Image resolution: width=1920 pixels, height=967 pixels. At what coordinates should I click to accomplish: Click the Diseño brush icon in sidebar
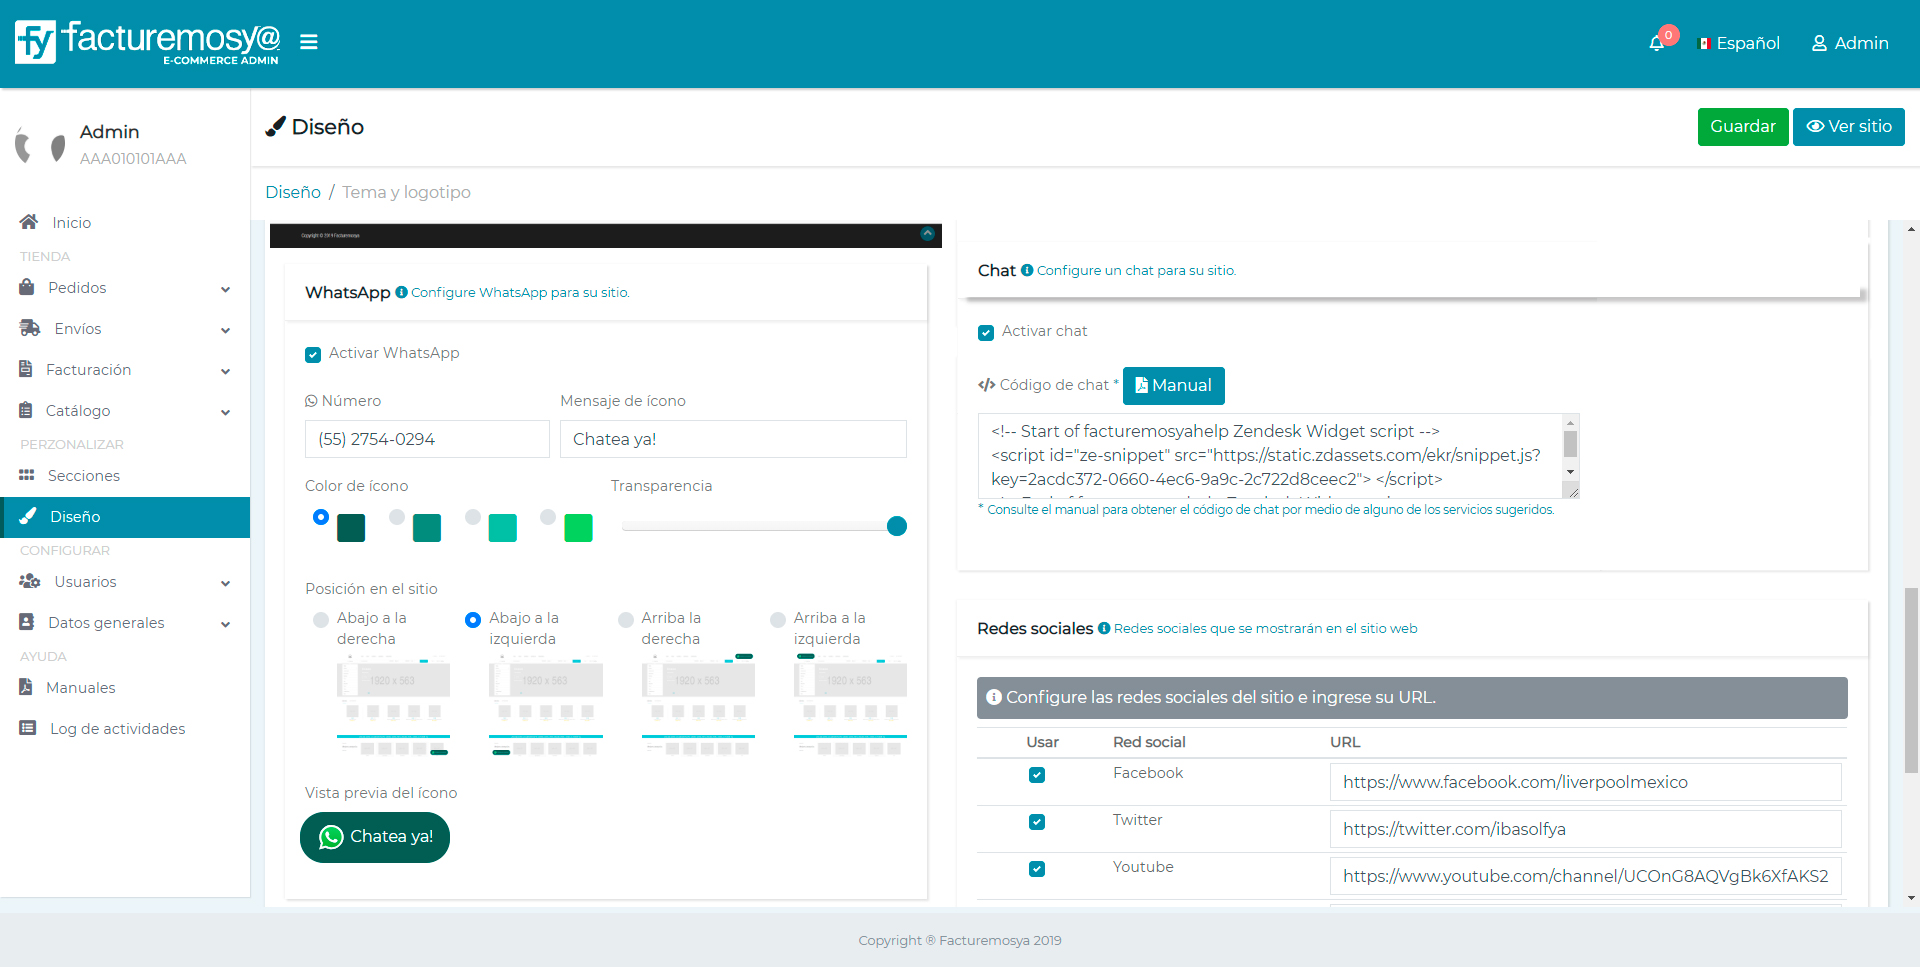click(29, 516)
